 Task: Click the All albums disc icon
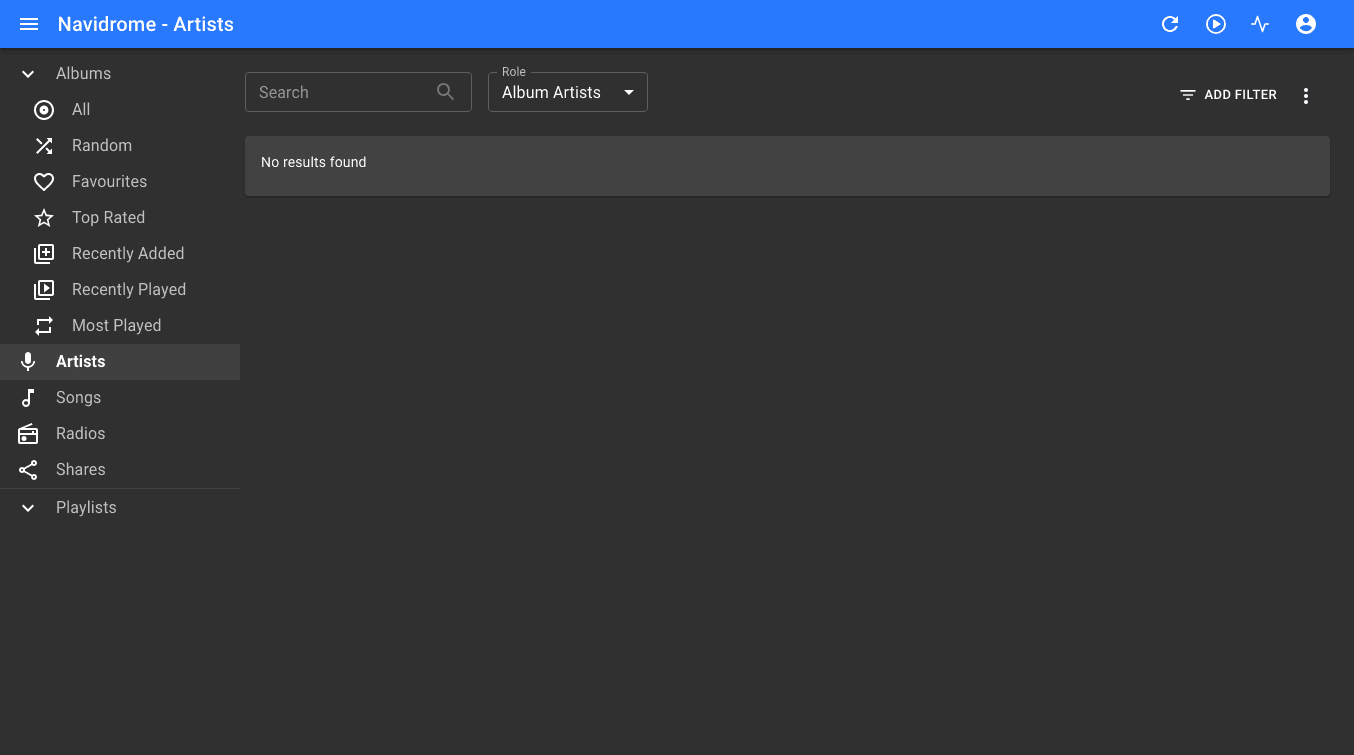(x=44, y=110)
